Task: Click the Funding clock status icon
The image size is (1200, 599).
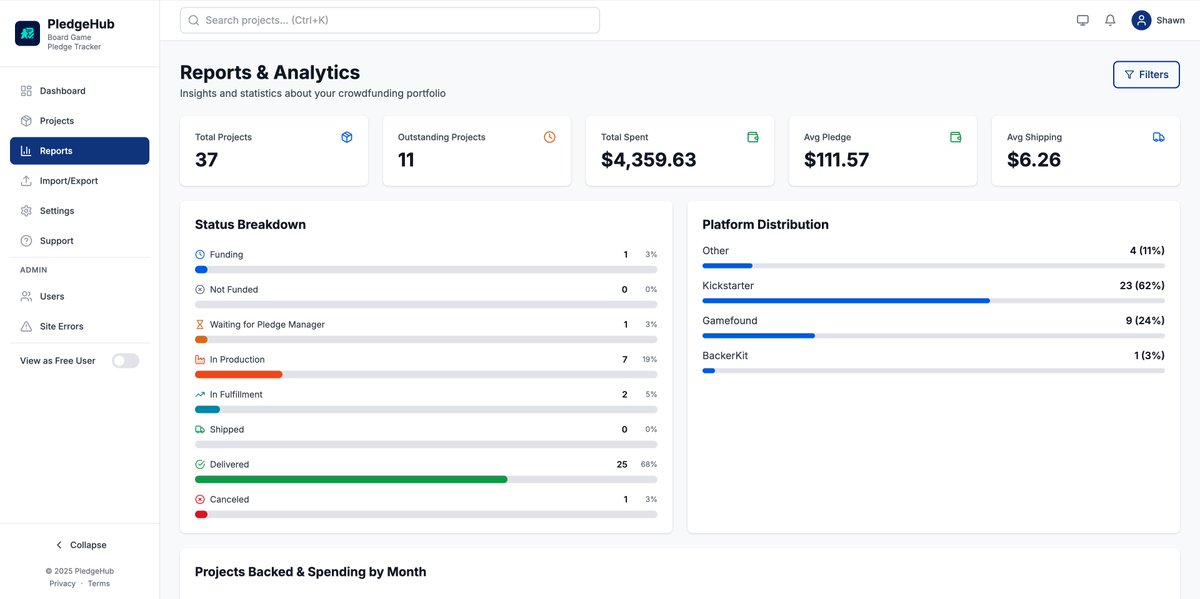Action: [x=200, y=255]
